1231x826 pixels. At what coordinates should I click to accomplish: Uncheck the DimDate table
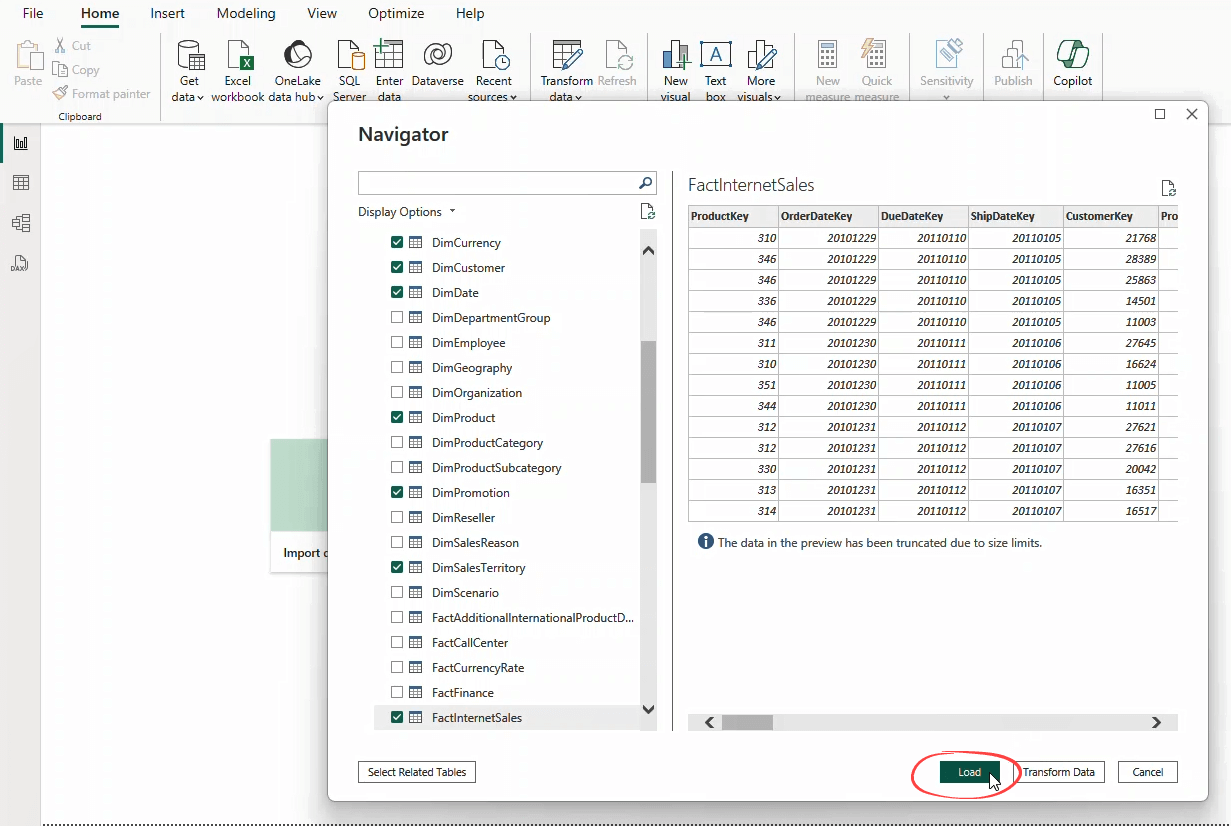coord(397,292)
